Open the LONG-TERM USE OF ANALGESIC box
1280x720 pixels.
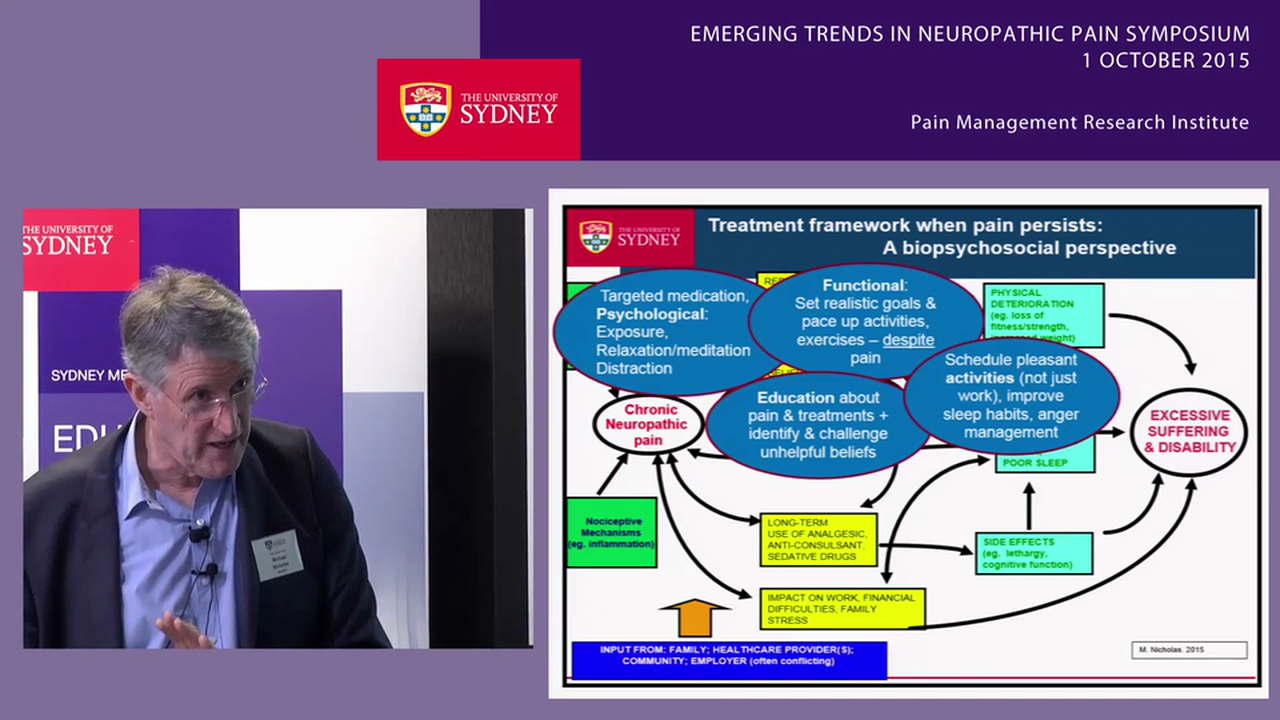[x=817, y=540]
